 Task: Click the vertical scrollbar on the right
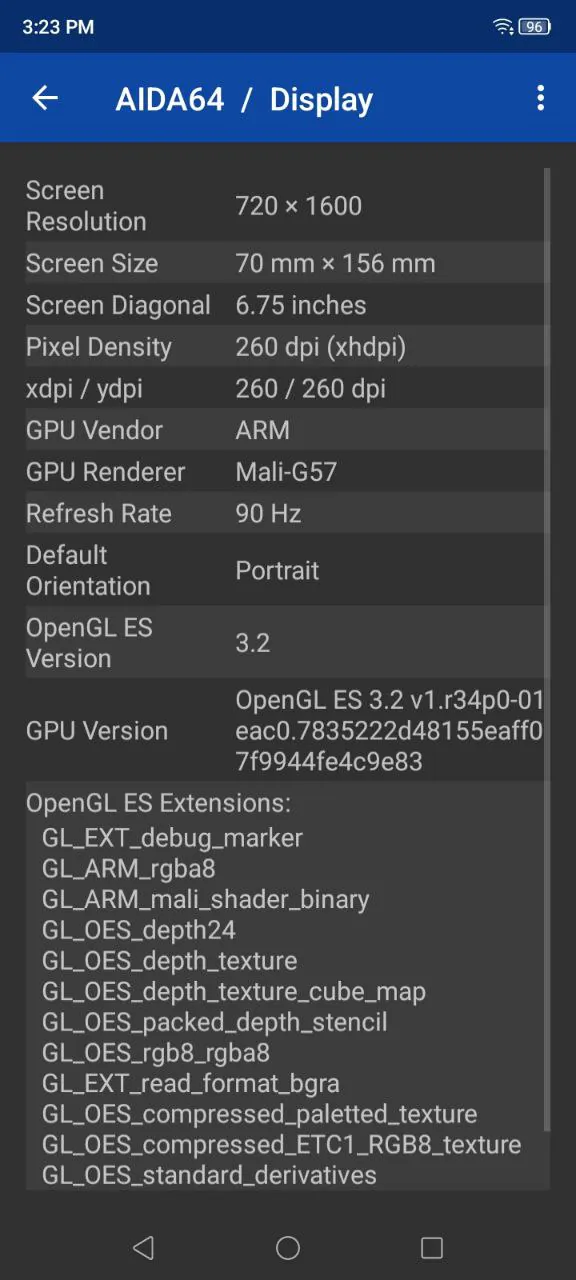[x=547, y=650]
